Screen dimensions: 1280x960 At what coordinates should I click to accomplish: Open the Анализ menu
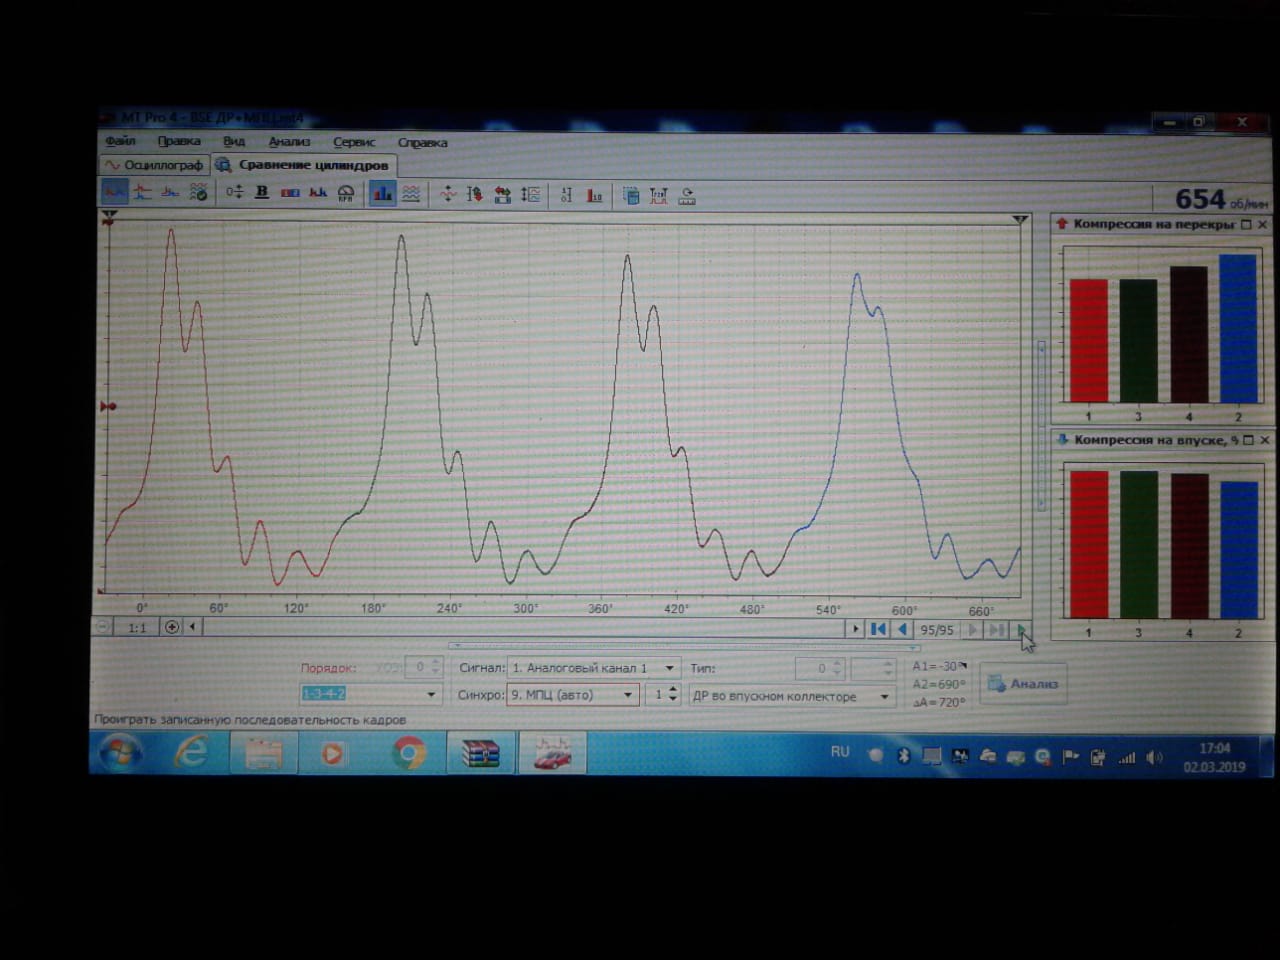click(x=289, y=142)
